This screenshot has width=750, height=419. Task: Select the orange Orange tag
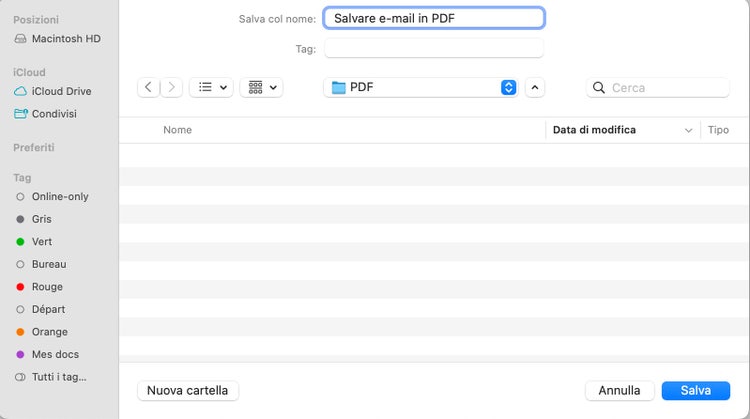pyautogui.click(x=49, y=332)
